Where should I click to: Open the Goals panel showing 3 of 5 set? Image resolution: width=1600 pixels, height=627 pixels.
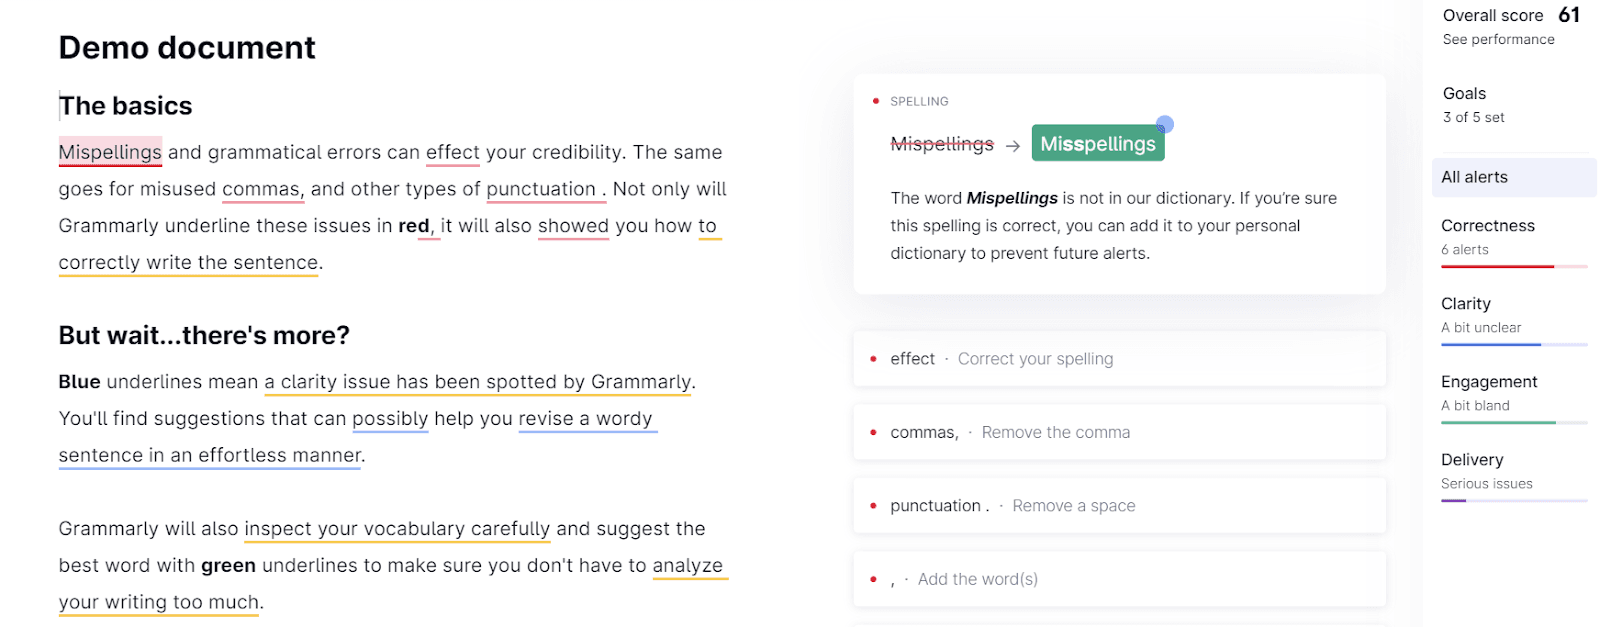pos(1463,93)
